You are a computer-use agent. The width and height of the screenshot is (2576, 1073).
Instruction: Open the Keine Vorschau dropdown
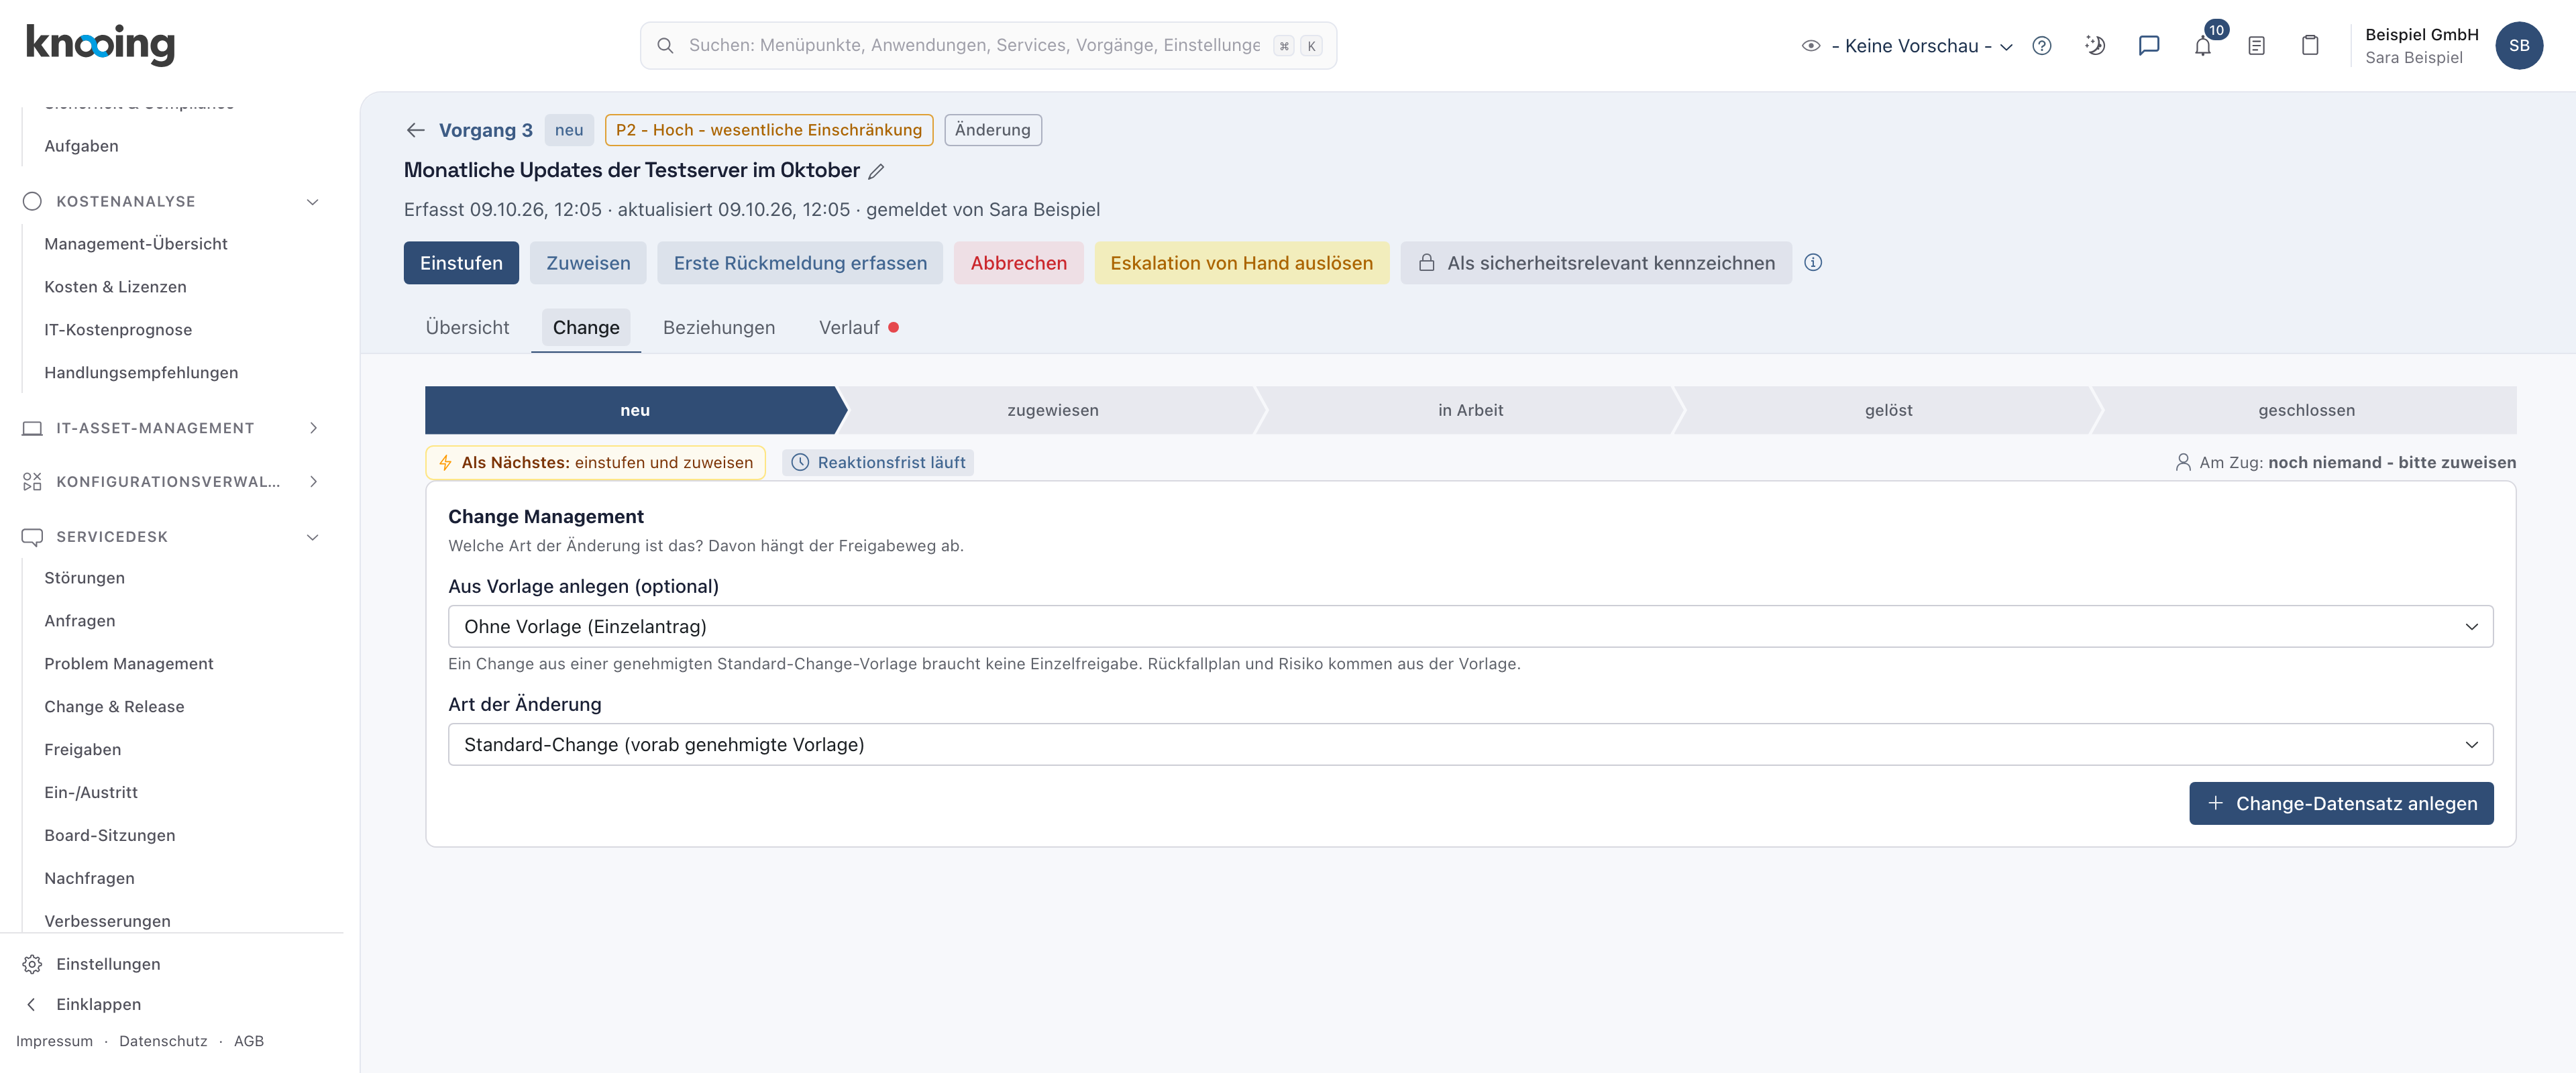1921,46
